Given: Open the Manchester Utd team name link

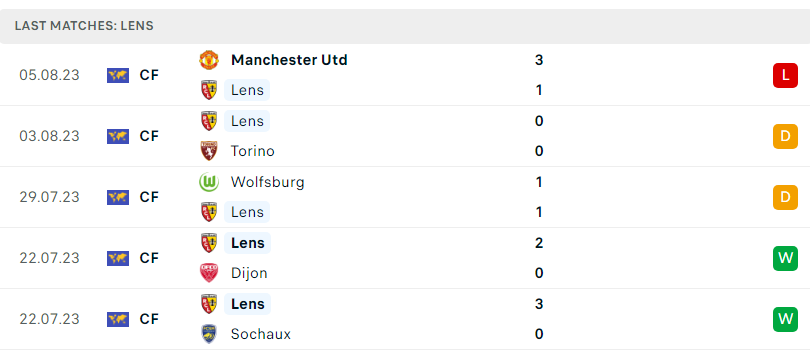Looking at the screenshot, I should coord(289,60).
